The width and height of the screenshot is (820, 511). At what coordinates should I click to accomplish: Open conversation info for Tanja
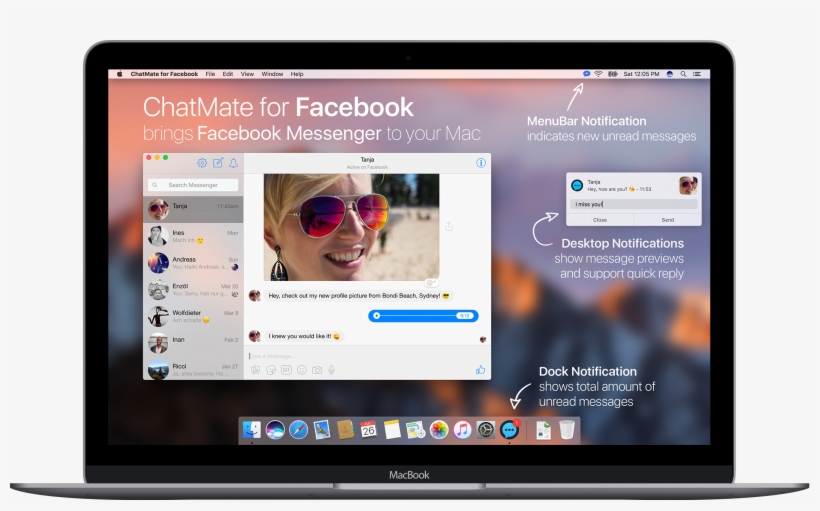pos(481,163)
